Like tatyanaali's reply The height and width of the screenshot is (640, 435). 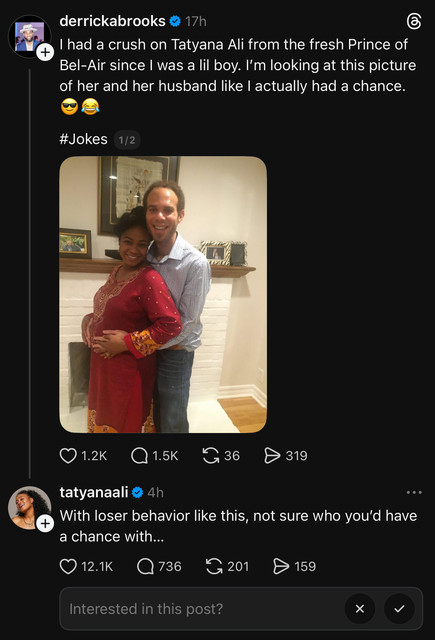pyautogui.click(x=68, y=566)
